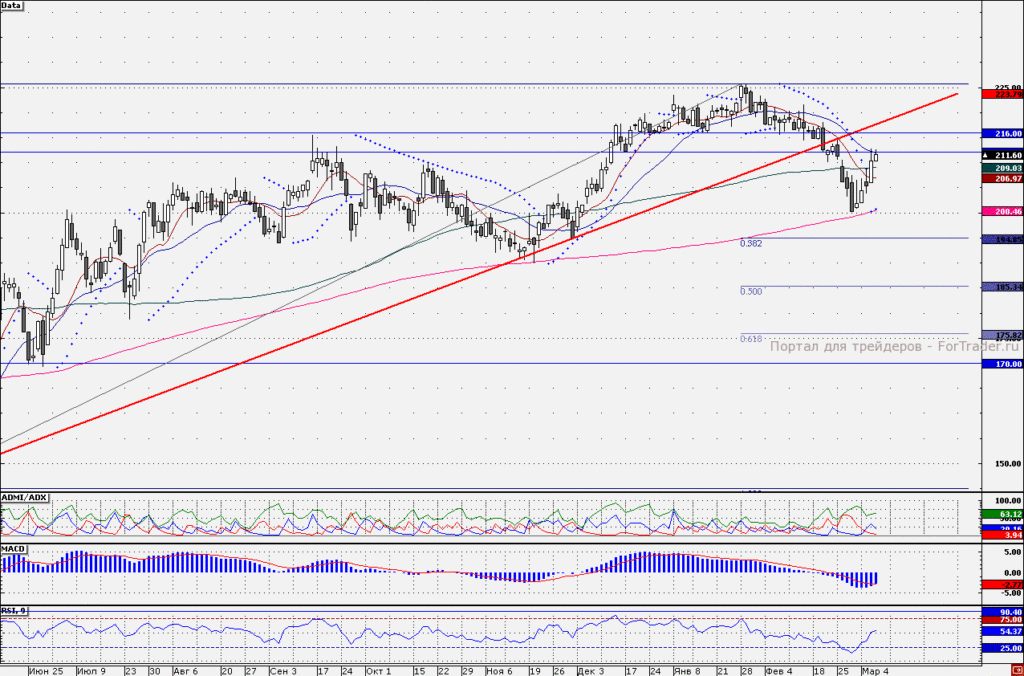The image size is (1024, 676).
Task: Click the MACD indicator panel label
Action: [14, 549]
